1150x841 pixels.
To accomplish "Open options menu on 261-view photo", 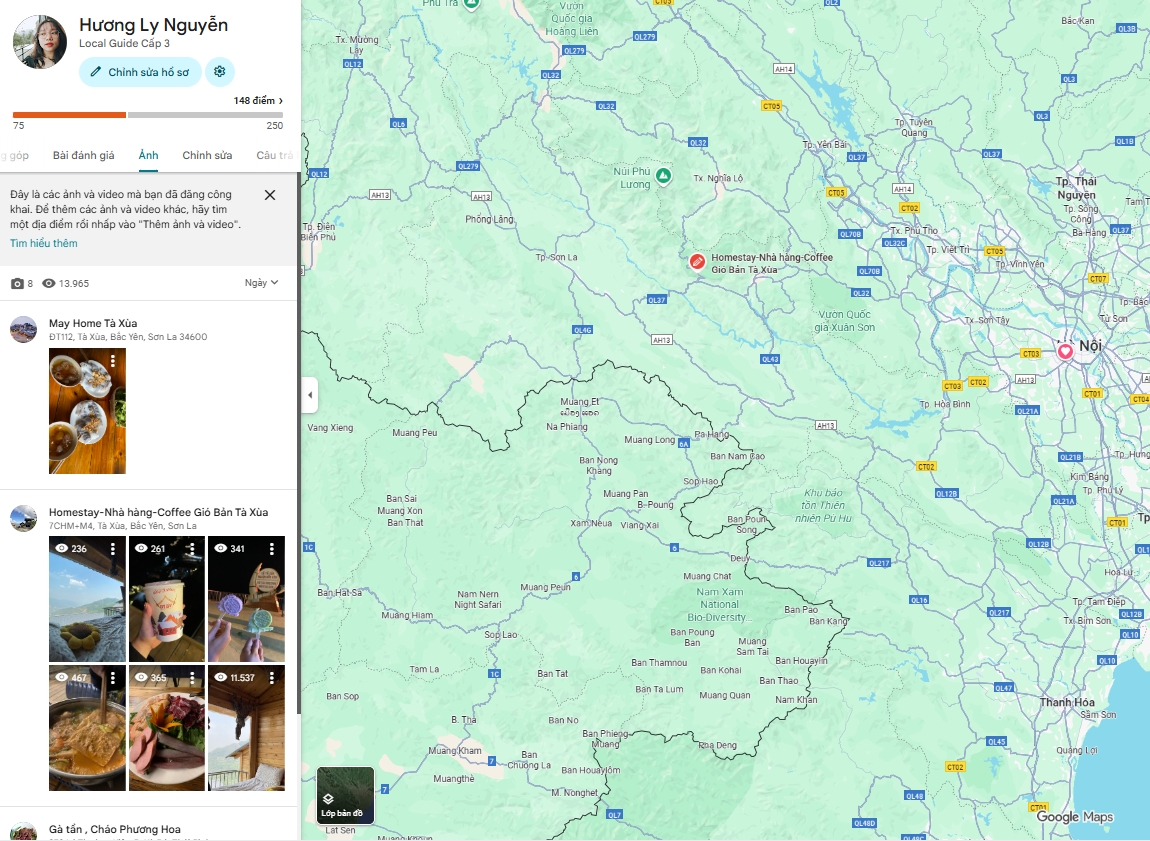I will (192, 548).
